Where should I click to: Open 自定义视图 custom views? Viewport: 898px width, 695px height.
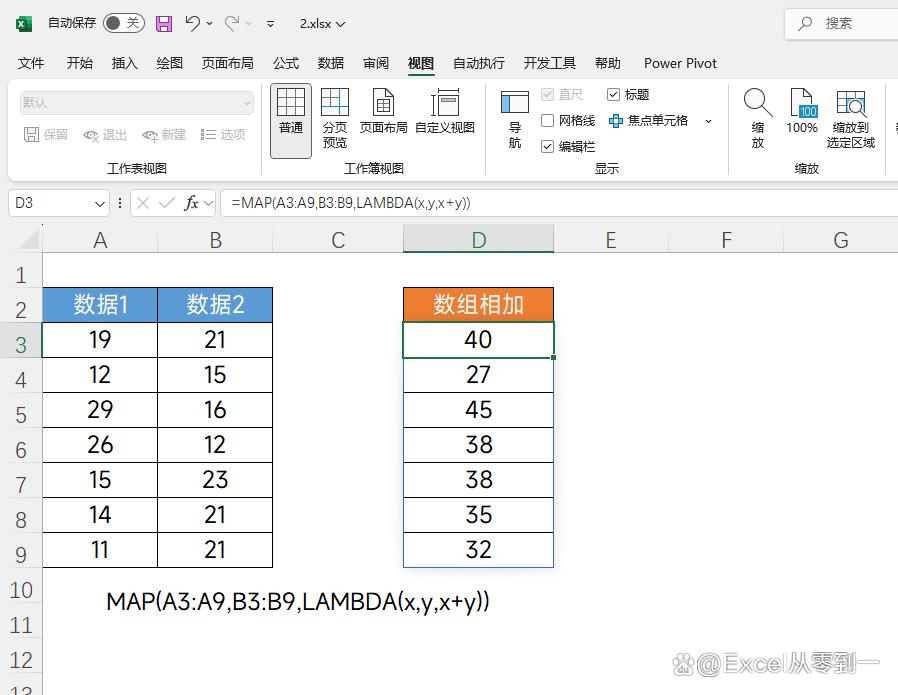point(445,110)
